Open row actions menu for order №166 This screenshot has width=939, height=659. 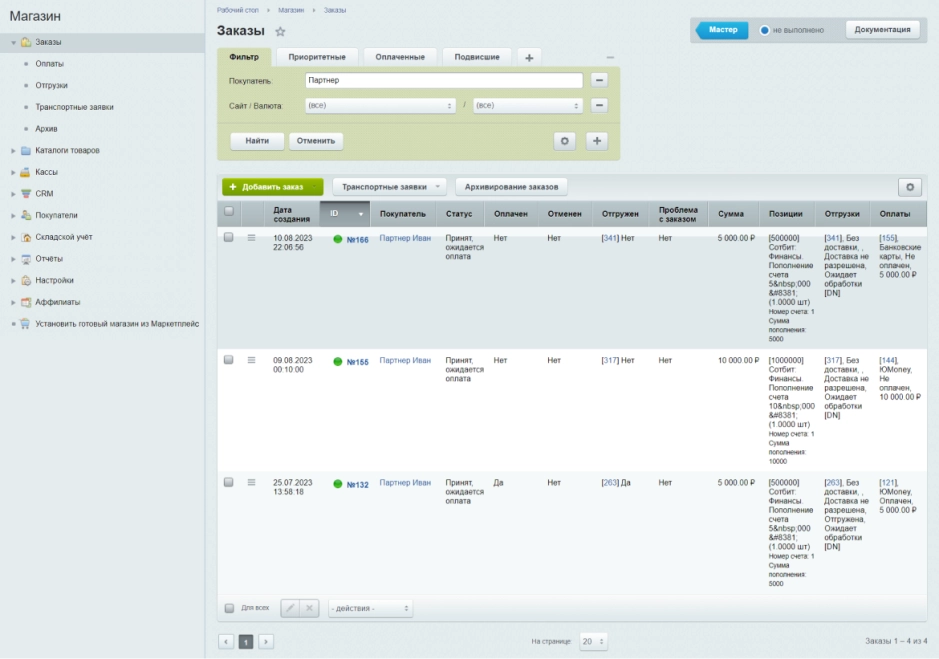point(252,238)
